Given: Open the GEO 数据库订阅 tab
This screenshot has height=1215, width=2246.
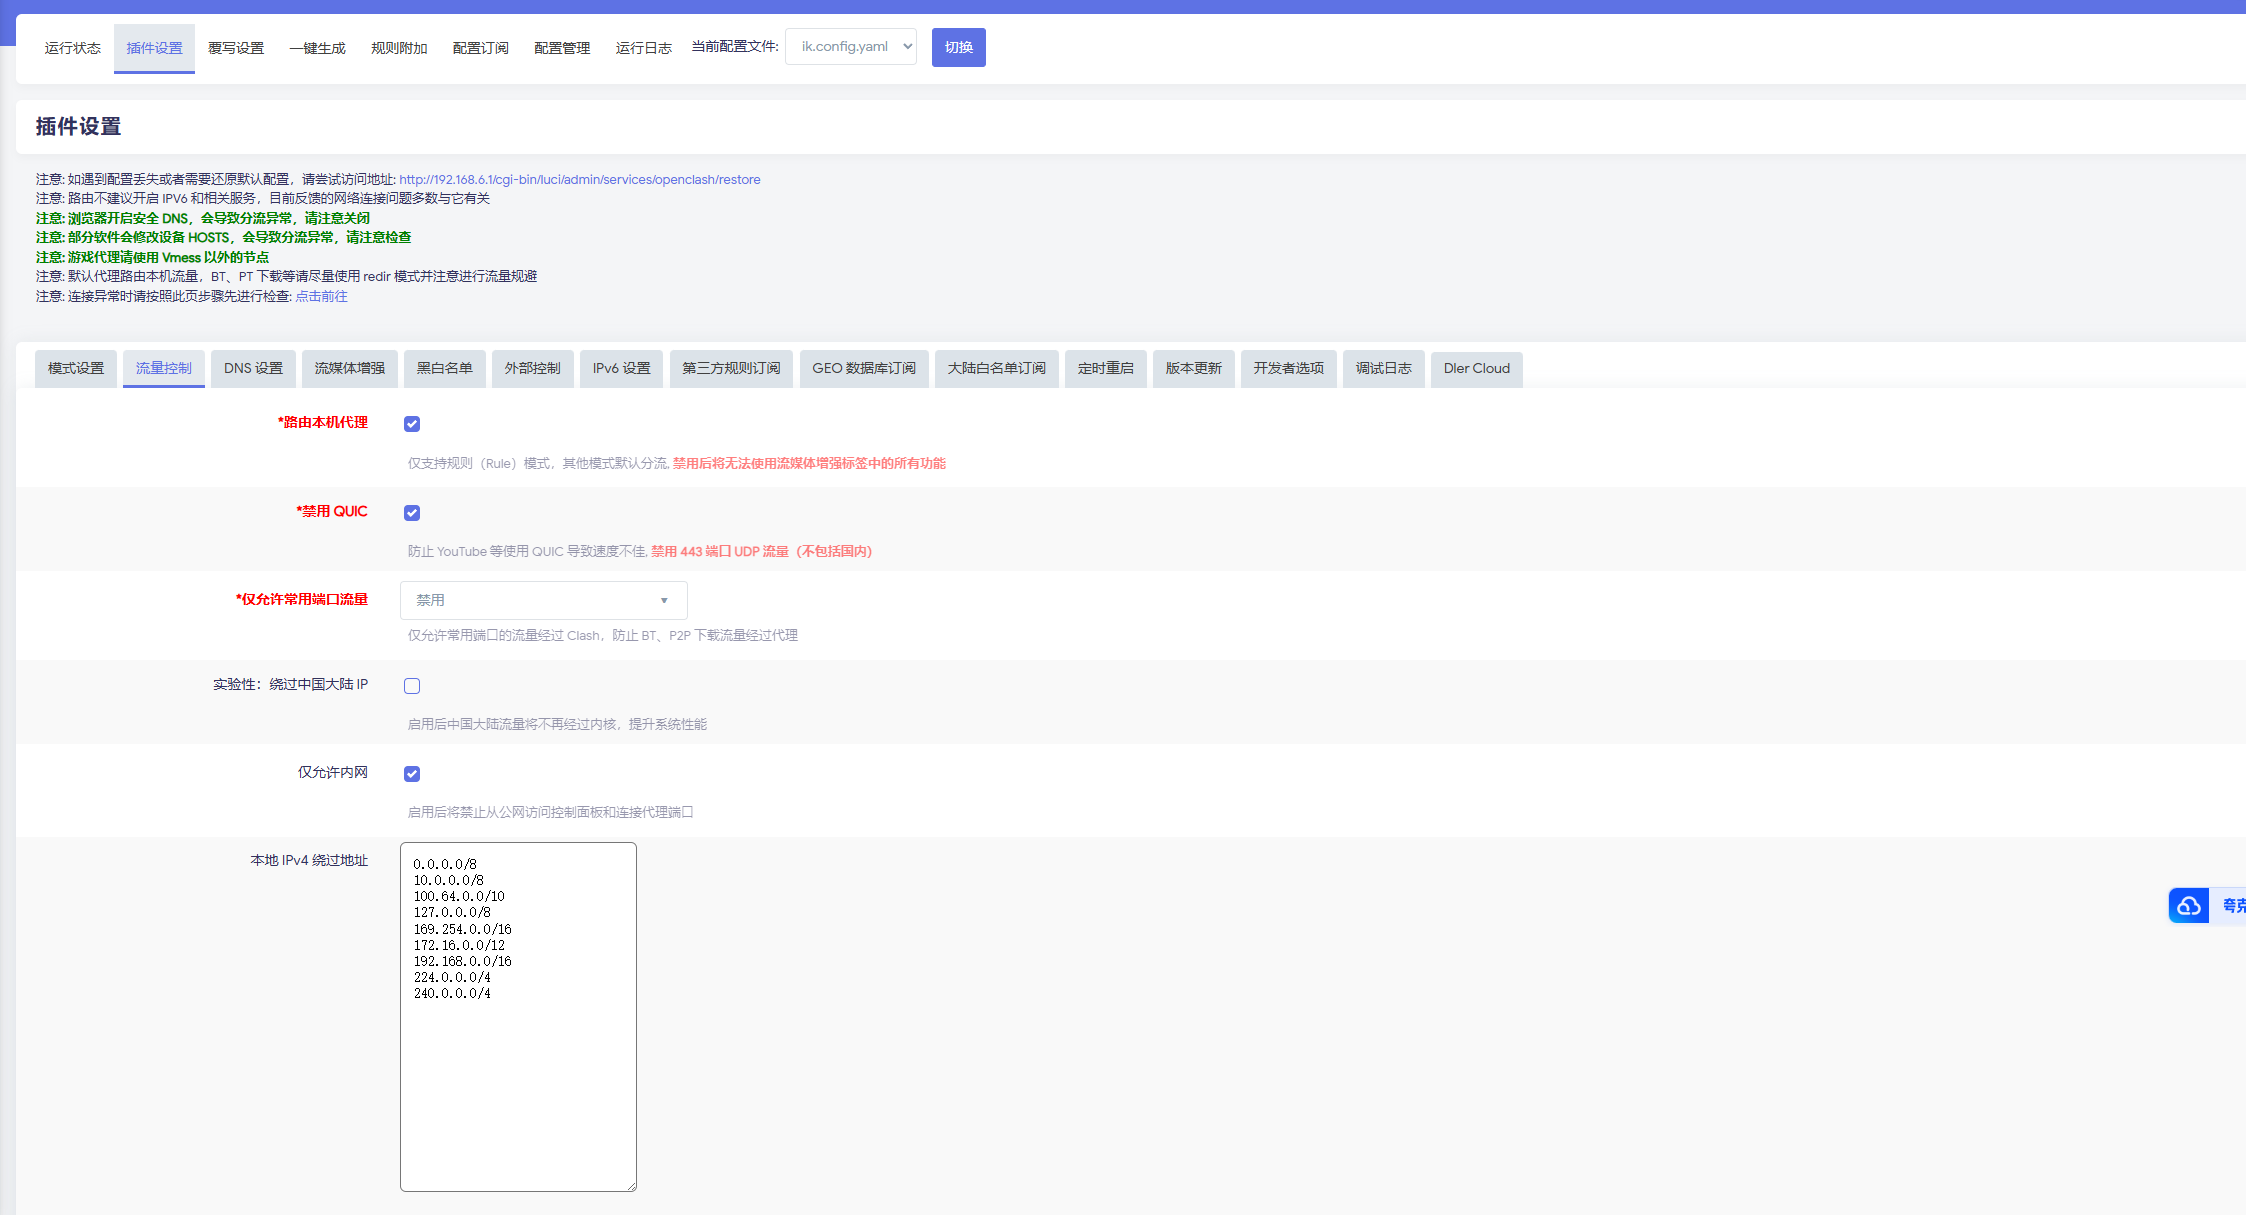Looking at the screenshot, I should (863, 369).
